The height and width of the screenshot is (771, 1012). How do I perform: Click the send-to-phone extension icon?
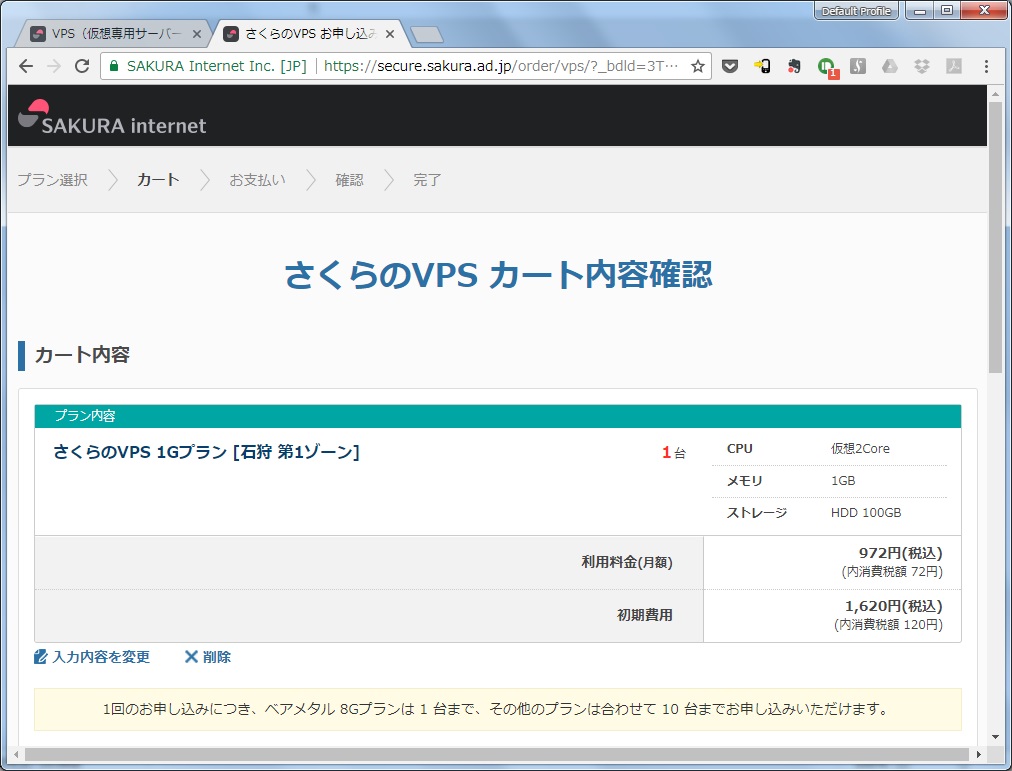762,66
